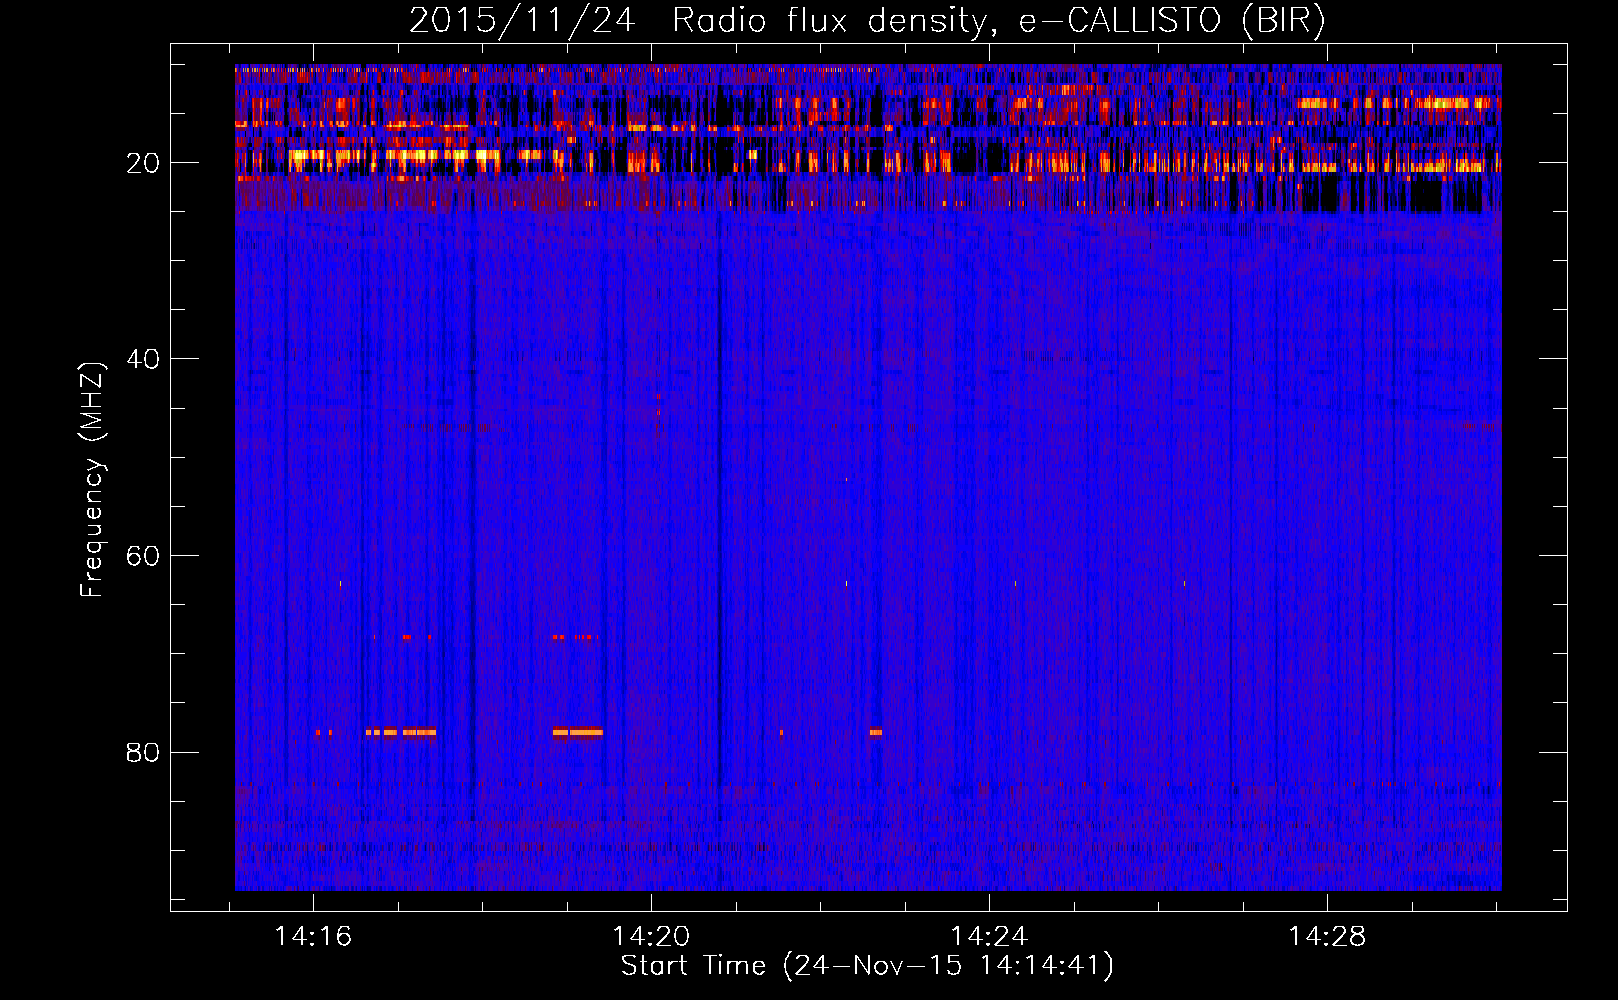Click the Start Time axis label

(x=867, y=966)
